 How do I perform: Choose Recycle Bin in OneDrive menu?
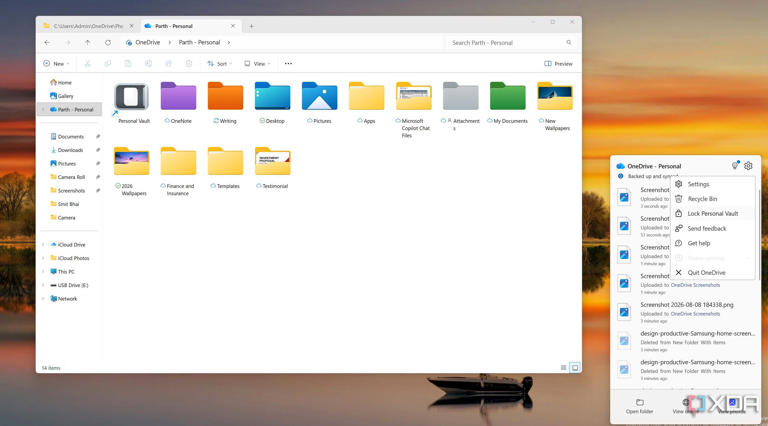(712, 199)
